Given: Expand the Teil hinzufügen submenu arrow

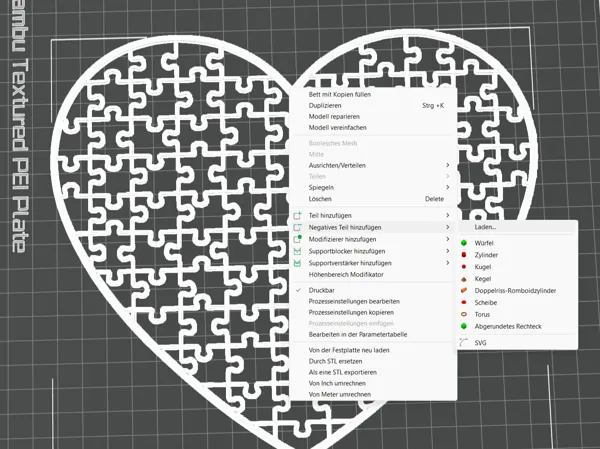Looking at the screenshot, I should (x=448, y=216).
